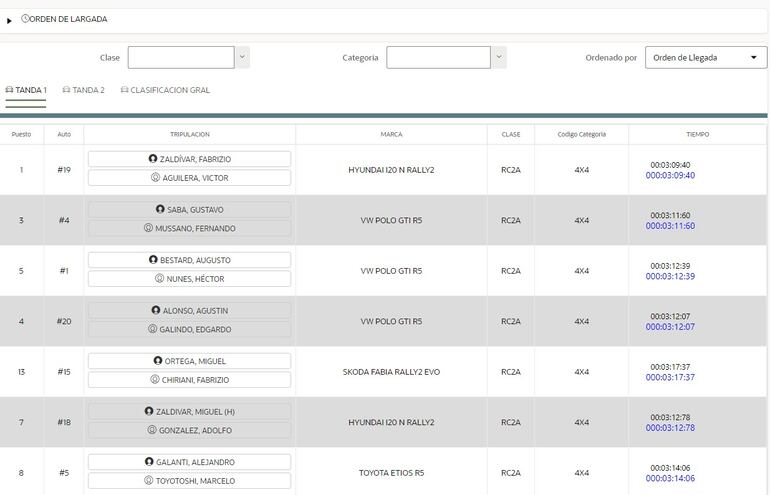
Task: Switch to the TANDA 2 tab
Action: tap(83, 90)
